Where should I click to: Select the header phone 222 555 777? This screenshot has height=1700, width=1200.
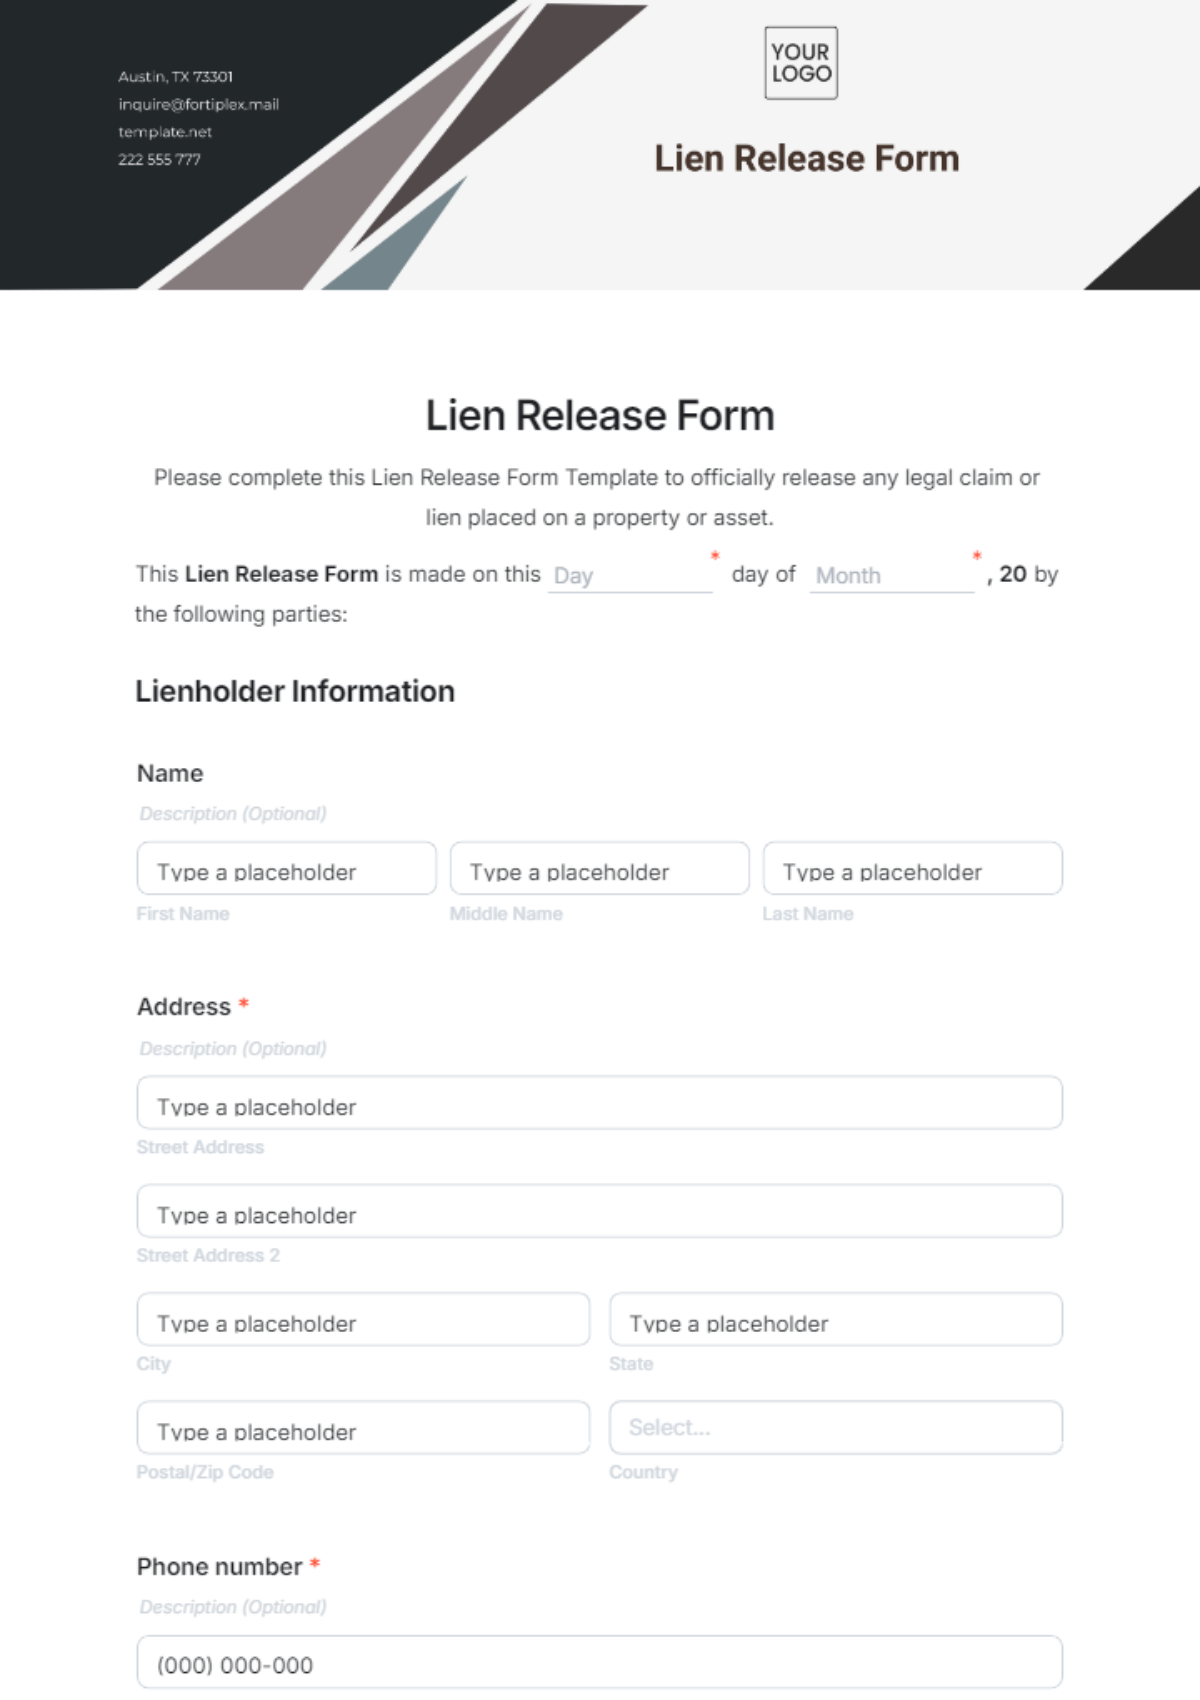coord(159,159)
